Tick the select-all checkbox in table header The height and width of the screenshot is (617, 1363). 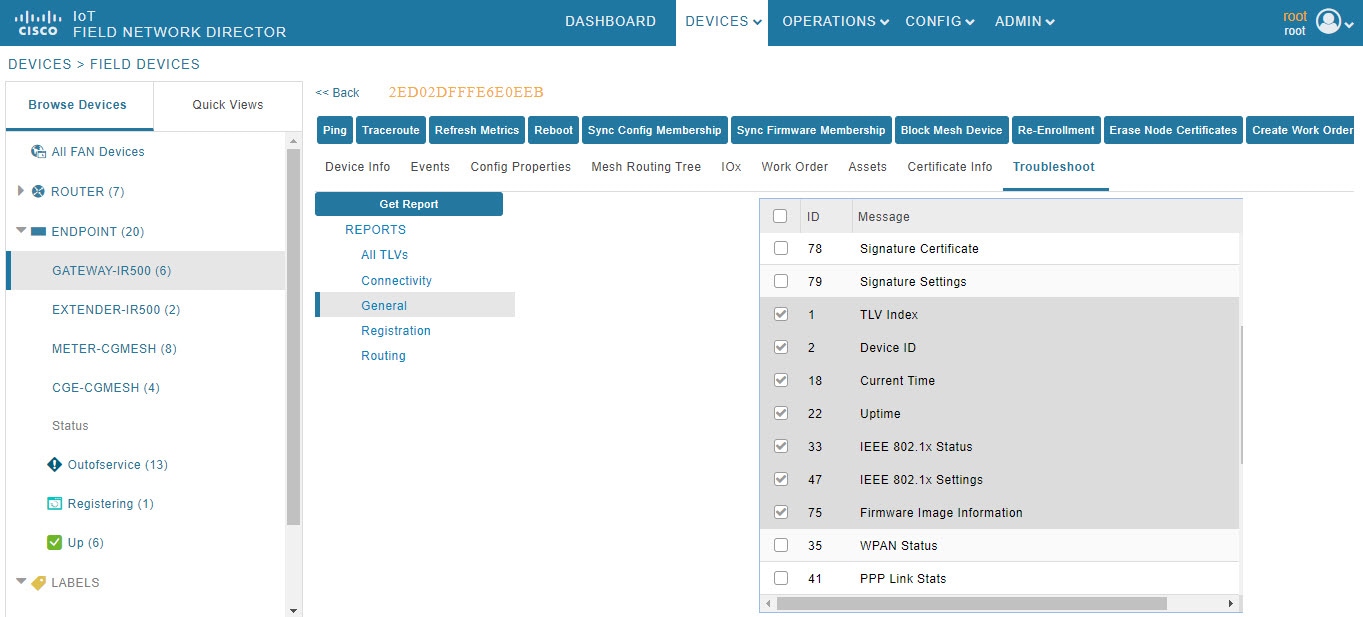pyautogui.click(x=781, y=216)
